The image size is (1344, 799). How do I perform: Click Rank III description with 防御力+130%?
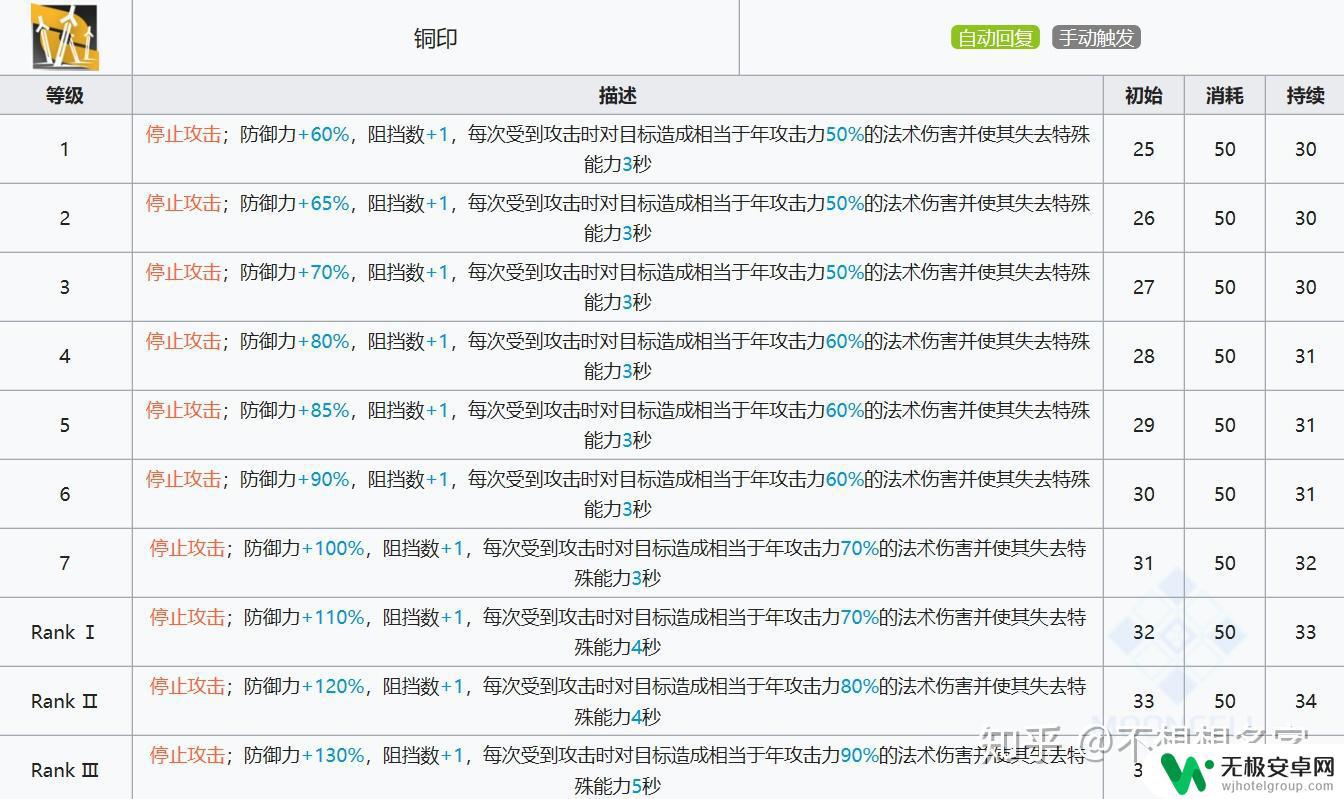(617, 770)
